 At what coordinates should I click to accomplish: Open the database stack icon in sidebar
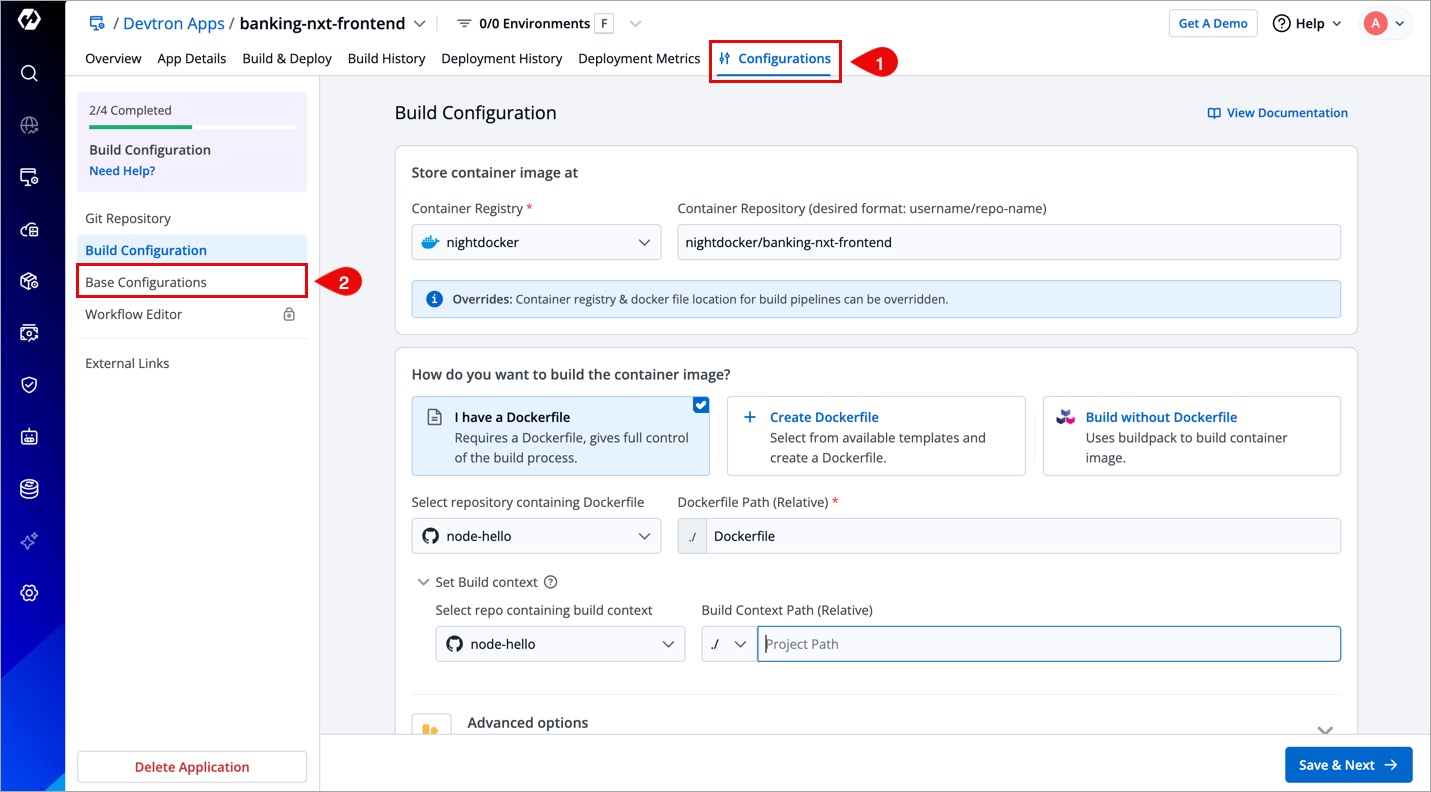point(29,489)
